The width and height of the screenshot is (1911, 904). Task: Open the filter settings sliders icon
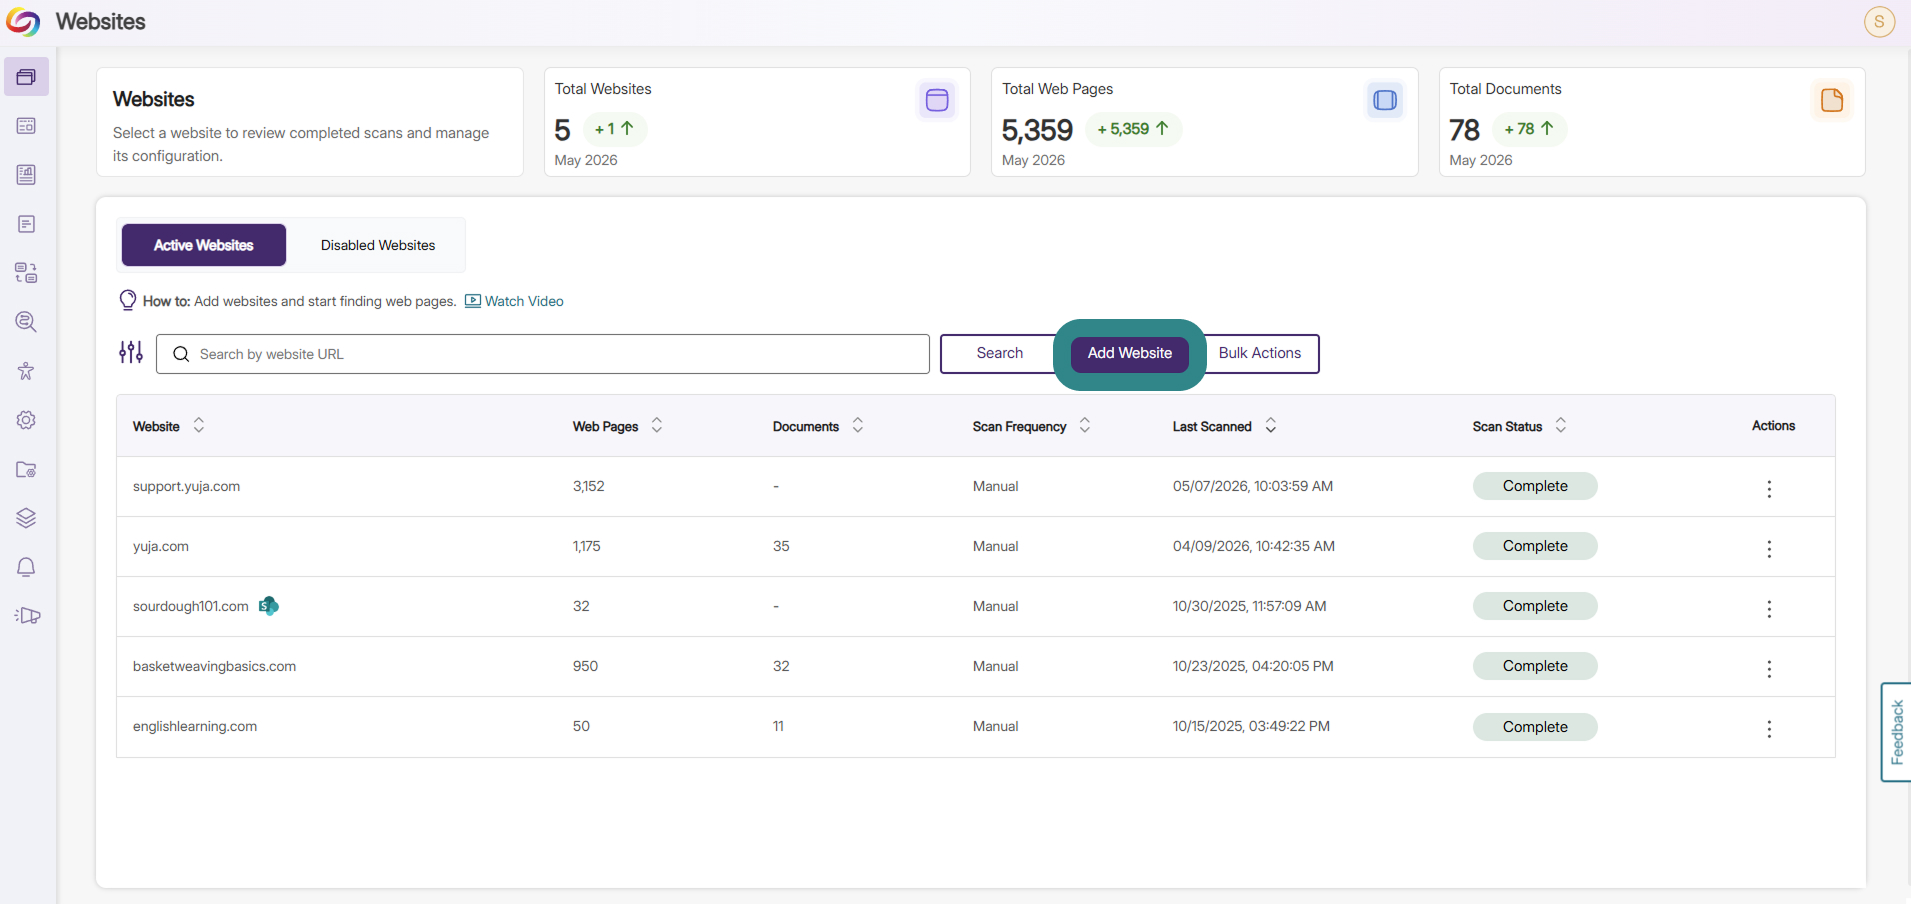[131, 352]
